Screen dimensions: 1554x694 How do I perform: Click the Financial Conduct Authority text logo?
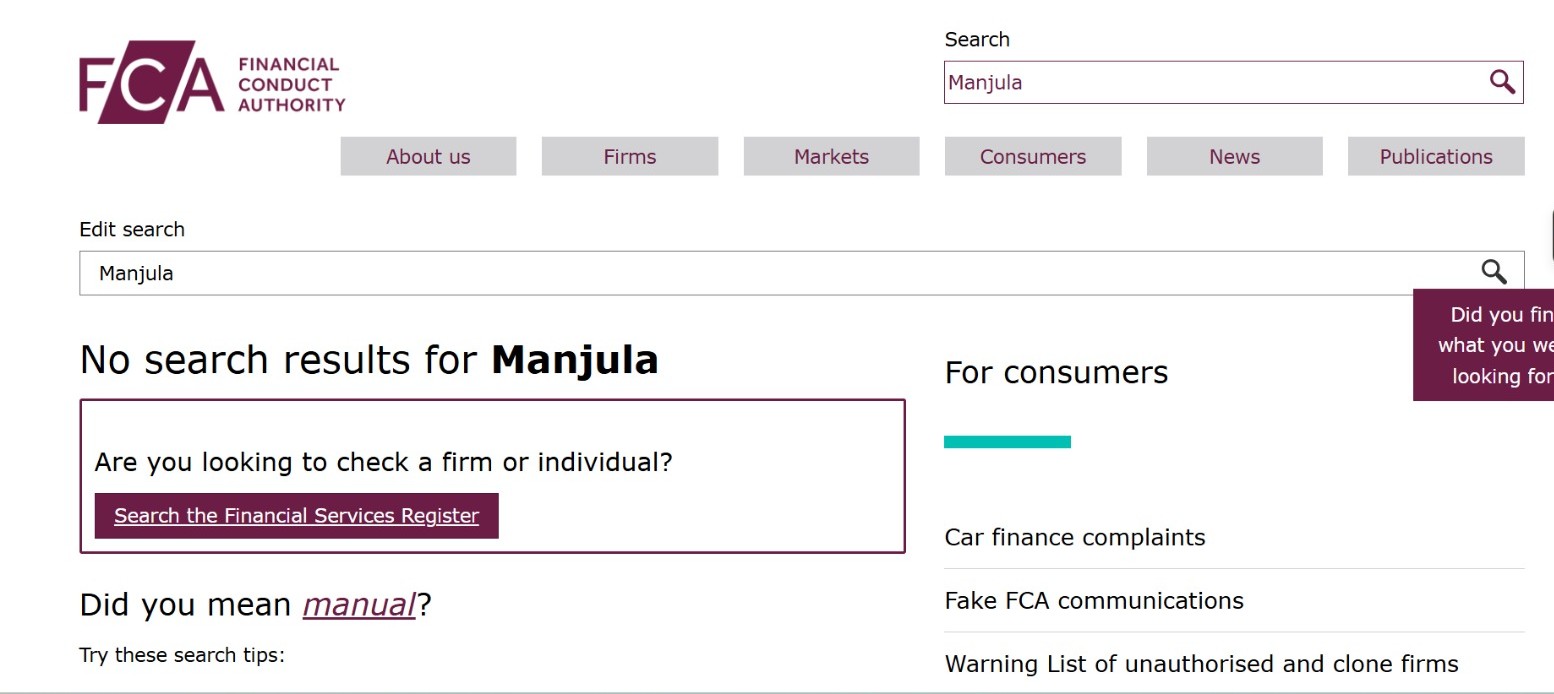(291, 84)
